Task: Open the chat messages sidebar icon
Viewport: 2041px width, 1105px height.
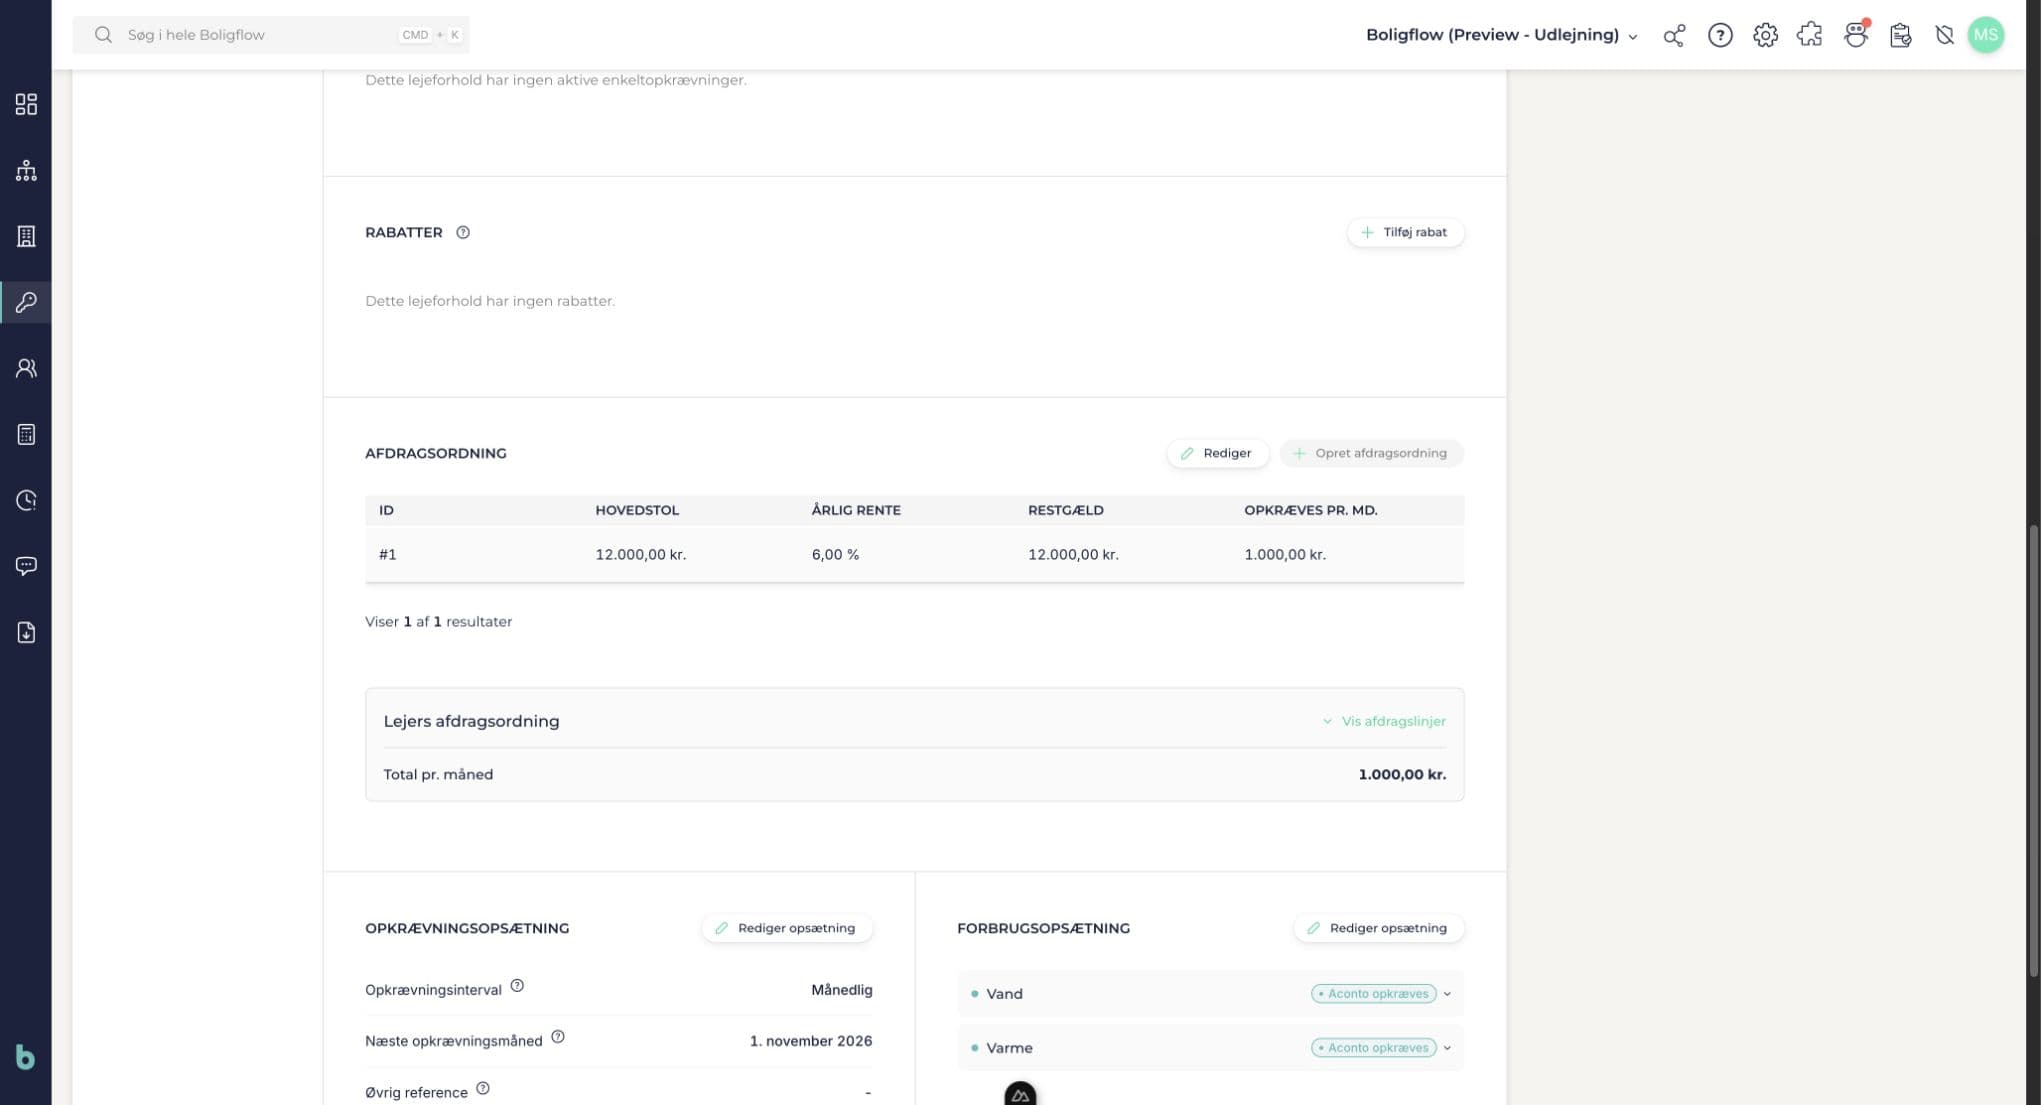Action: (x=26, y=566)
